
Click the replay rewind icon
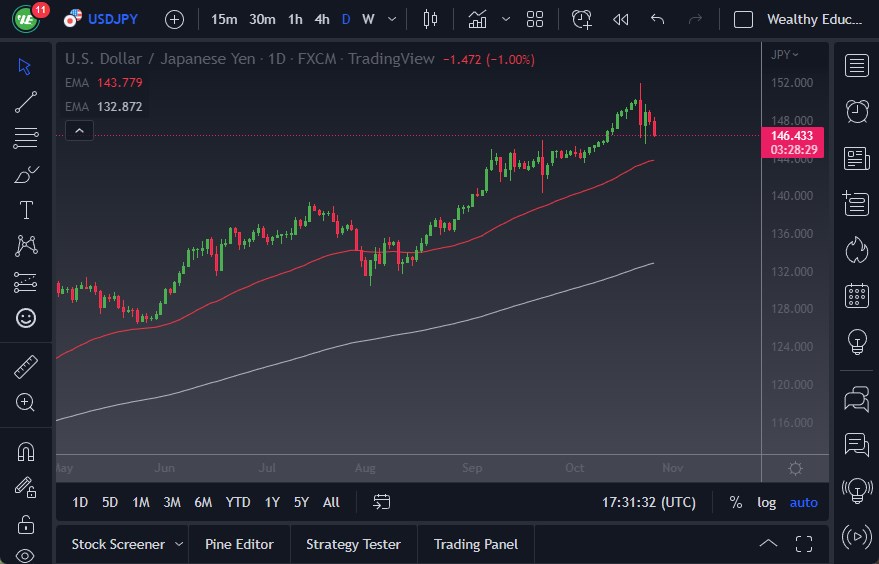pos(620,19)
